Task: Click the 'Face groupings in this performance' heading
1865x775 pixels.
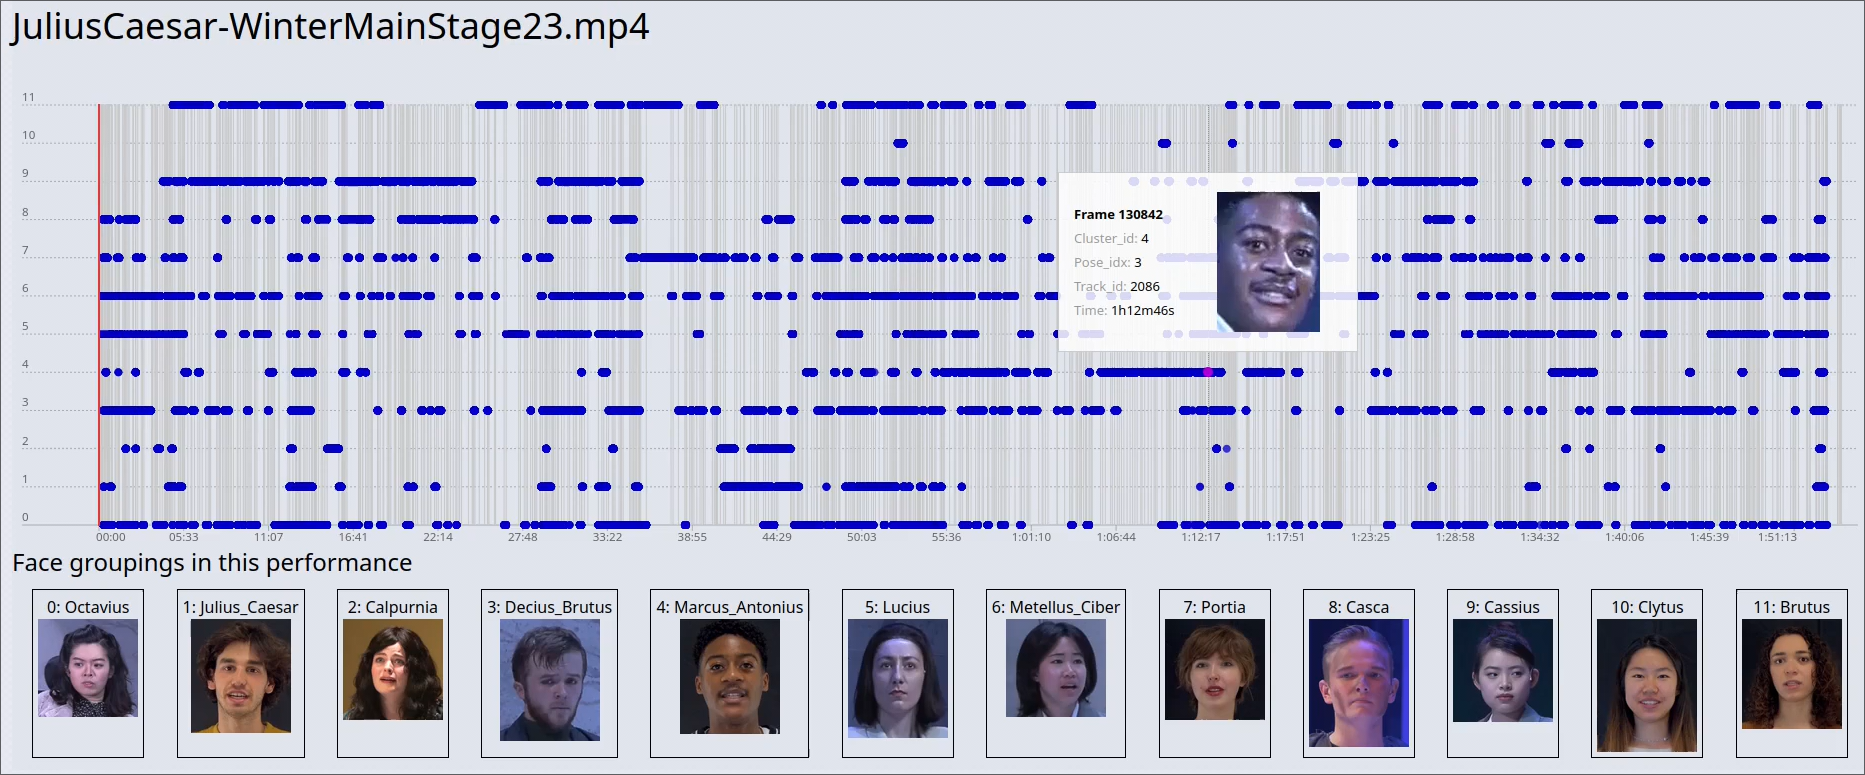Action: point(212,563)
